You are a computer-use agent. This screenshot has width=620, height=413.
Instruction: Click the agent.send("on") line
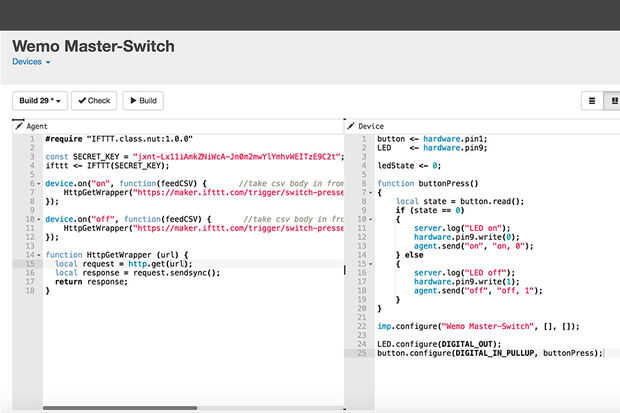point(474,246)
